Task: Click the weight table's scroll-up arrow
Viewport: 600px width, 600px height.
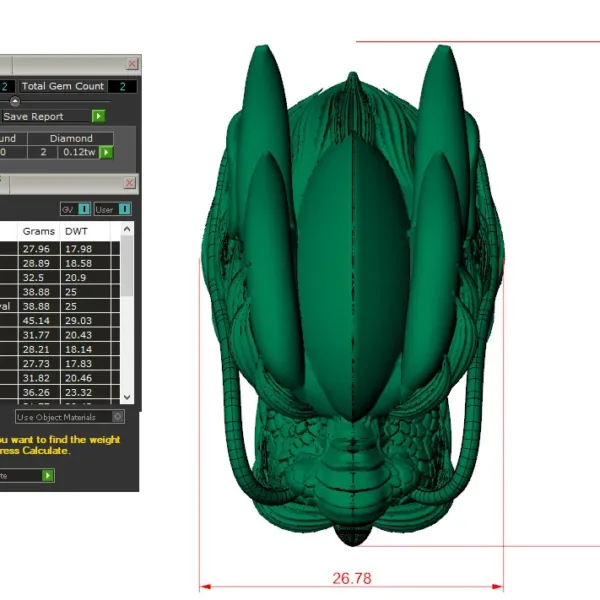Action: coord(127,229)
